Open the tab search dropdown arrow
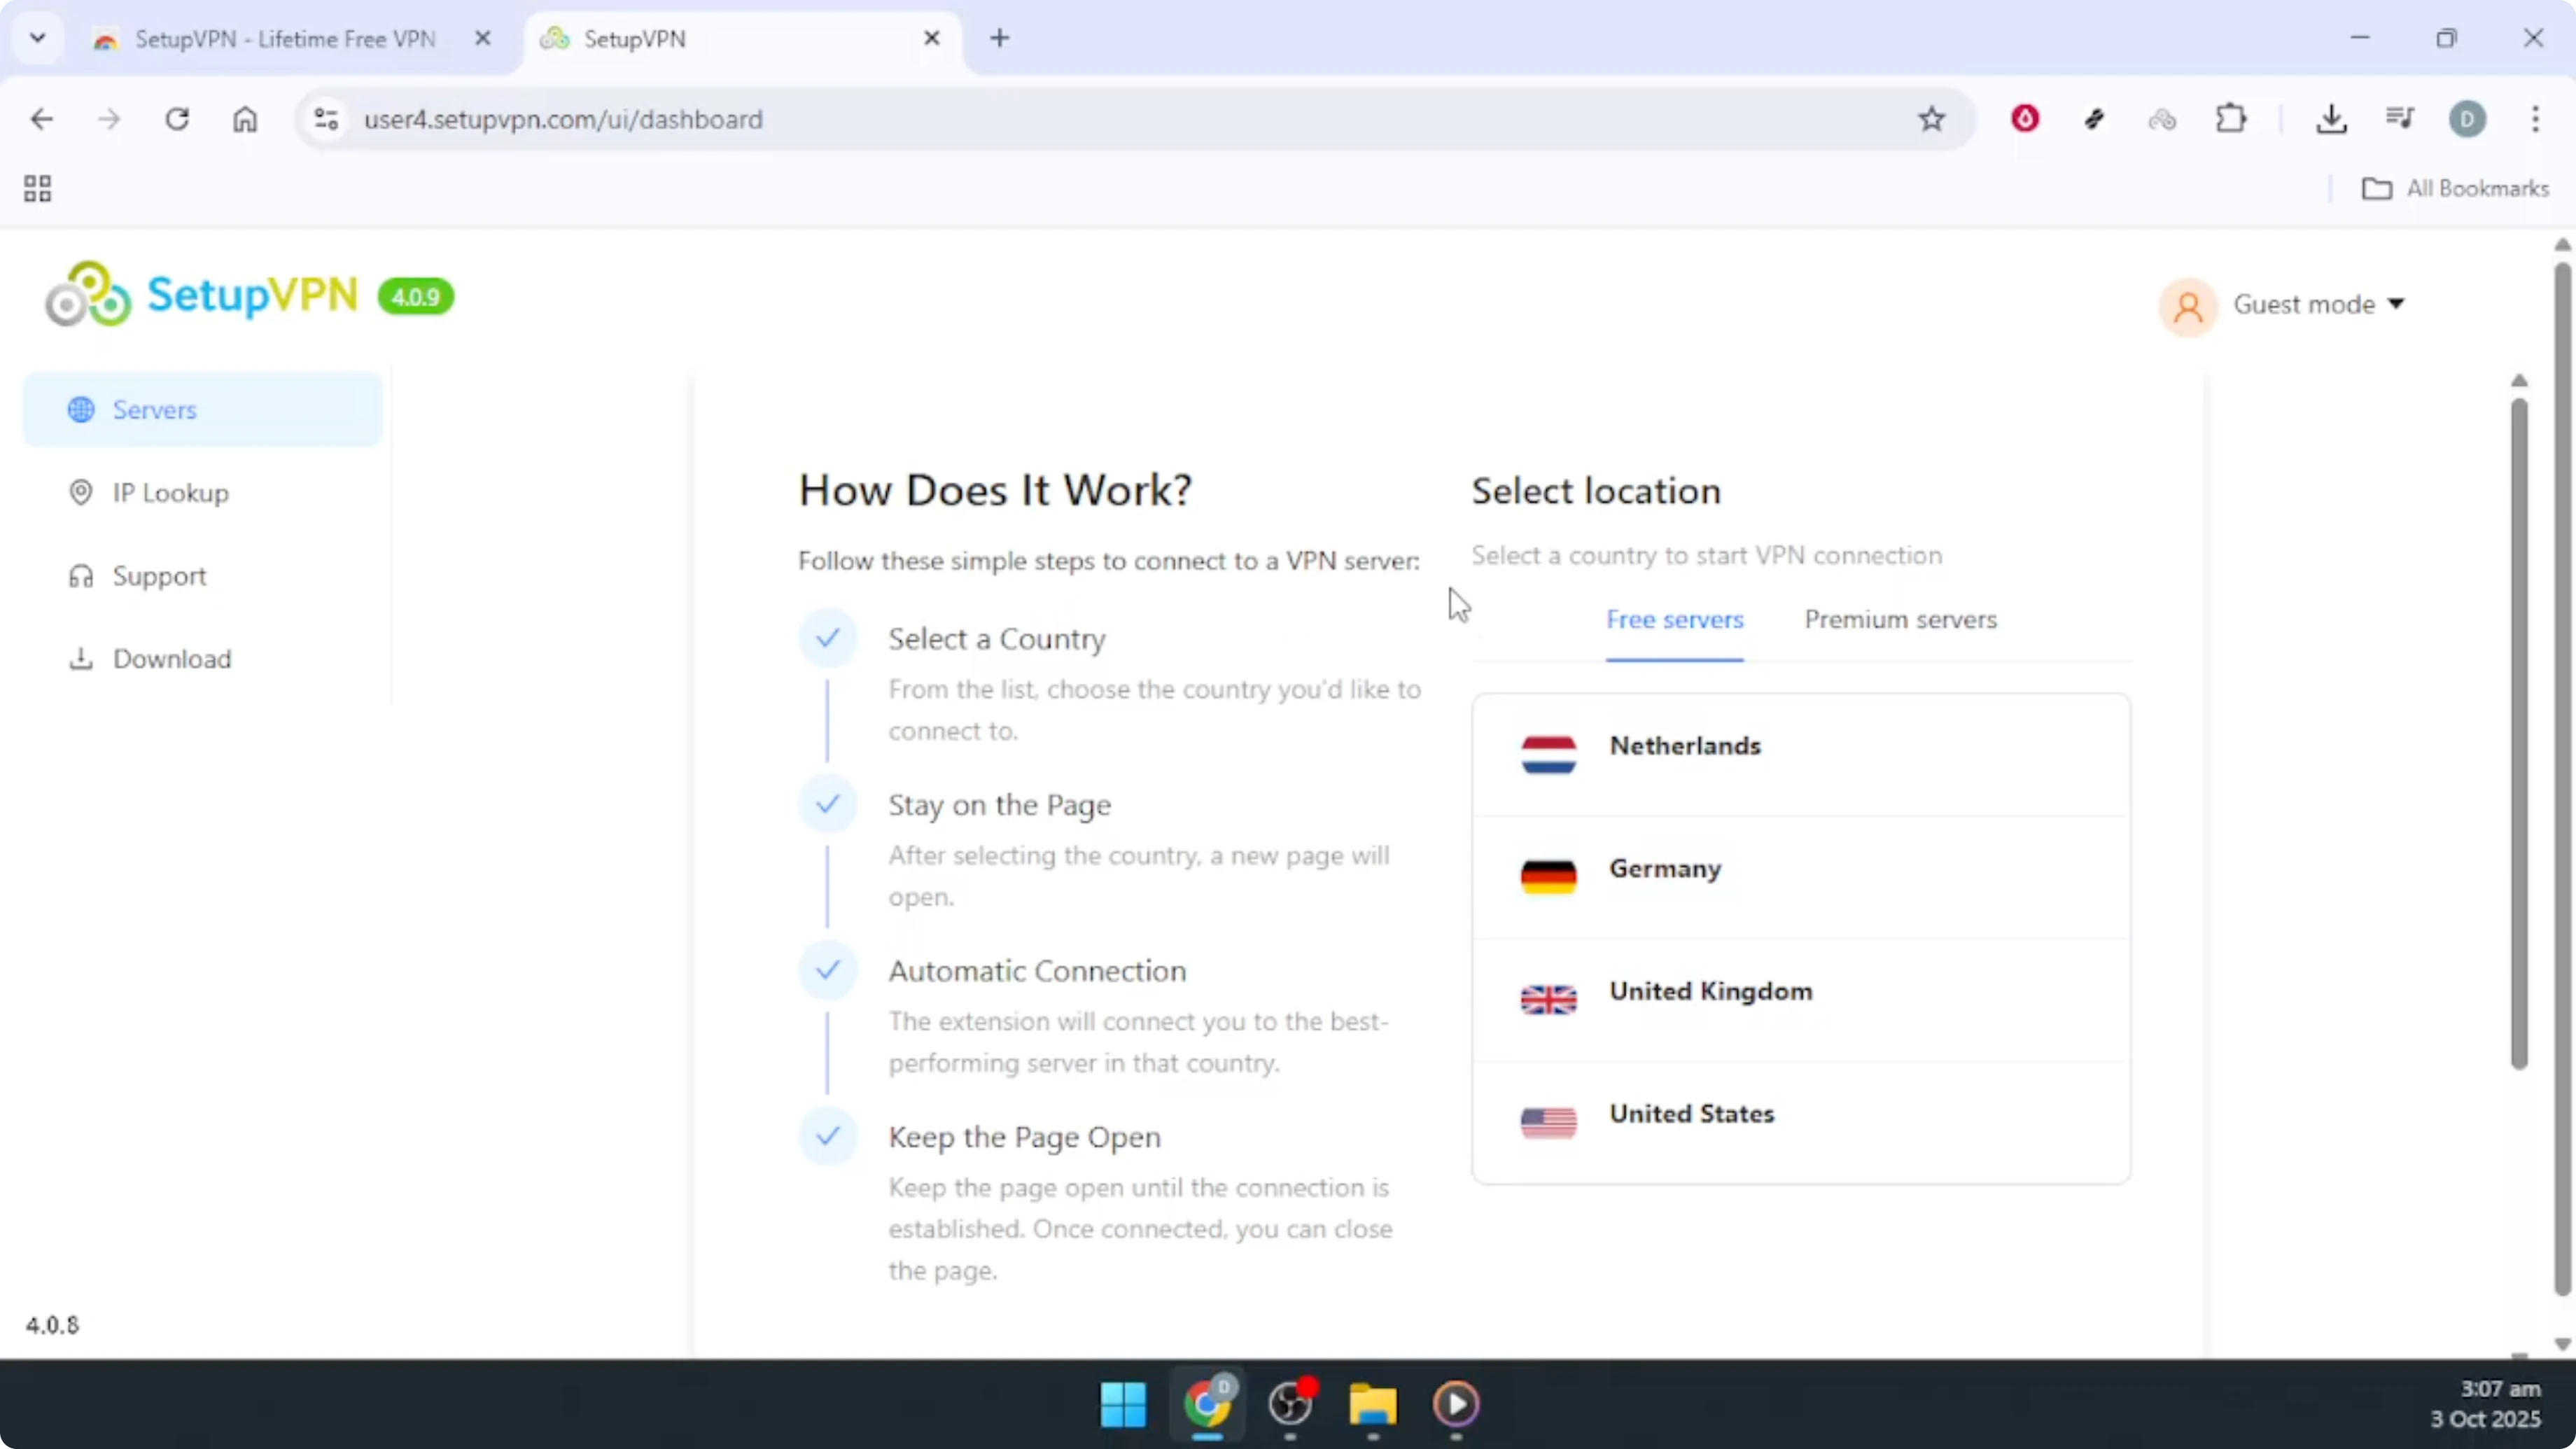The width and height of the screenshot is (2576, 1449). [x=38, y=38]
